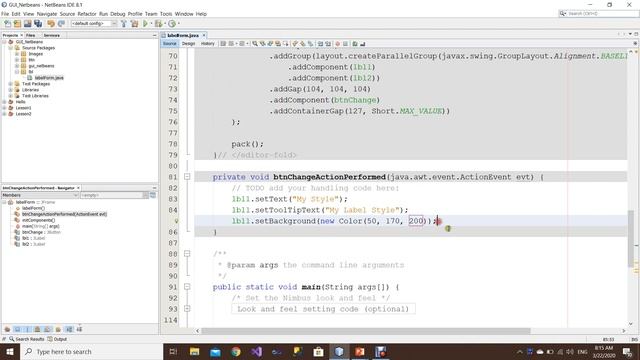Close the labelForm.java editor tab
Screen dimensions: 640x360
pos(204,36)
